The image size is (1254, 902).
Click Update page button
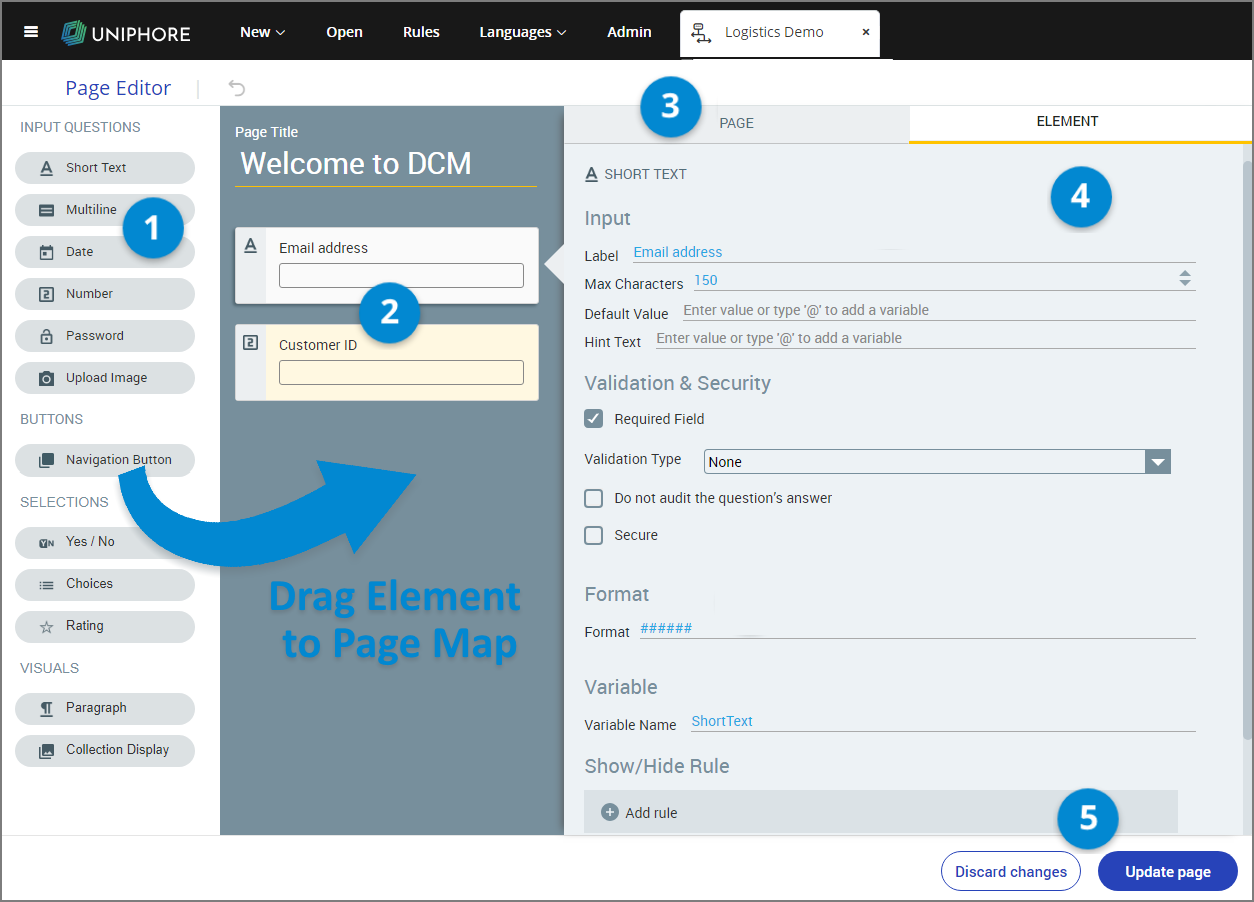tap(1168, 871)
